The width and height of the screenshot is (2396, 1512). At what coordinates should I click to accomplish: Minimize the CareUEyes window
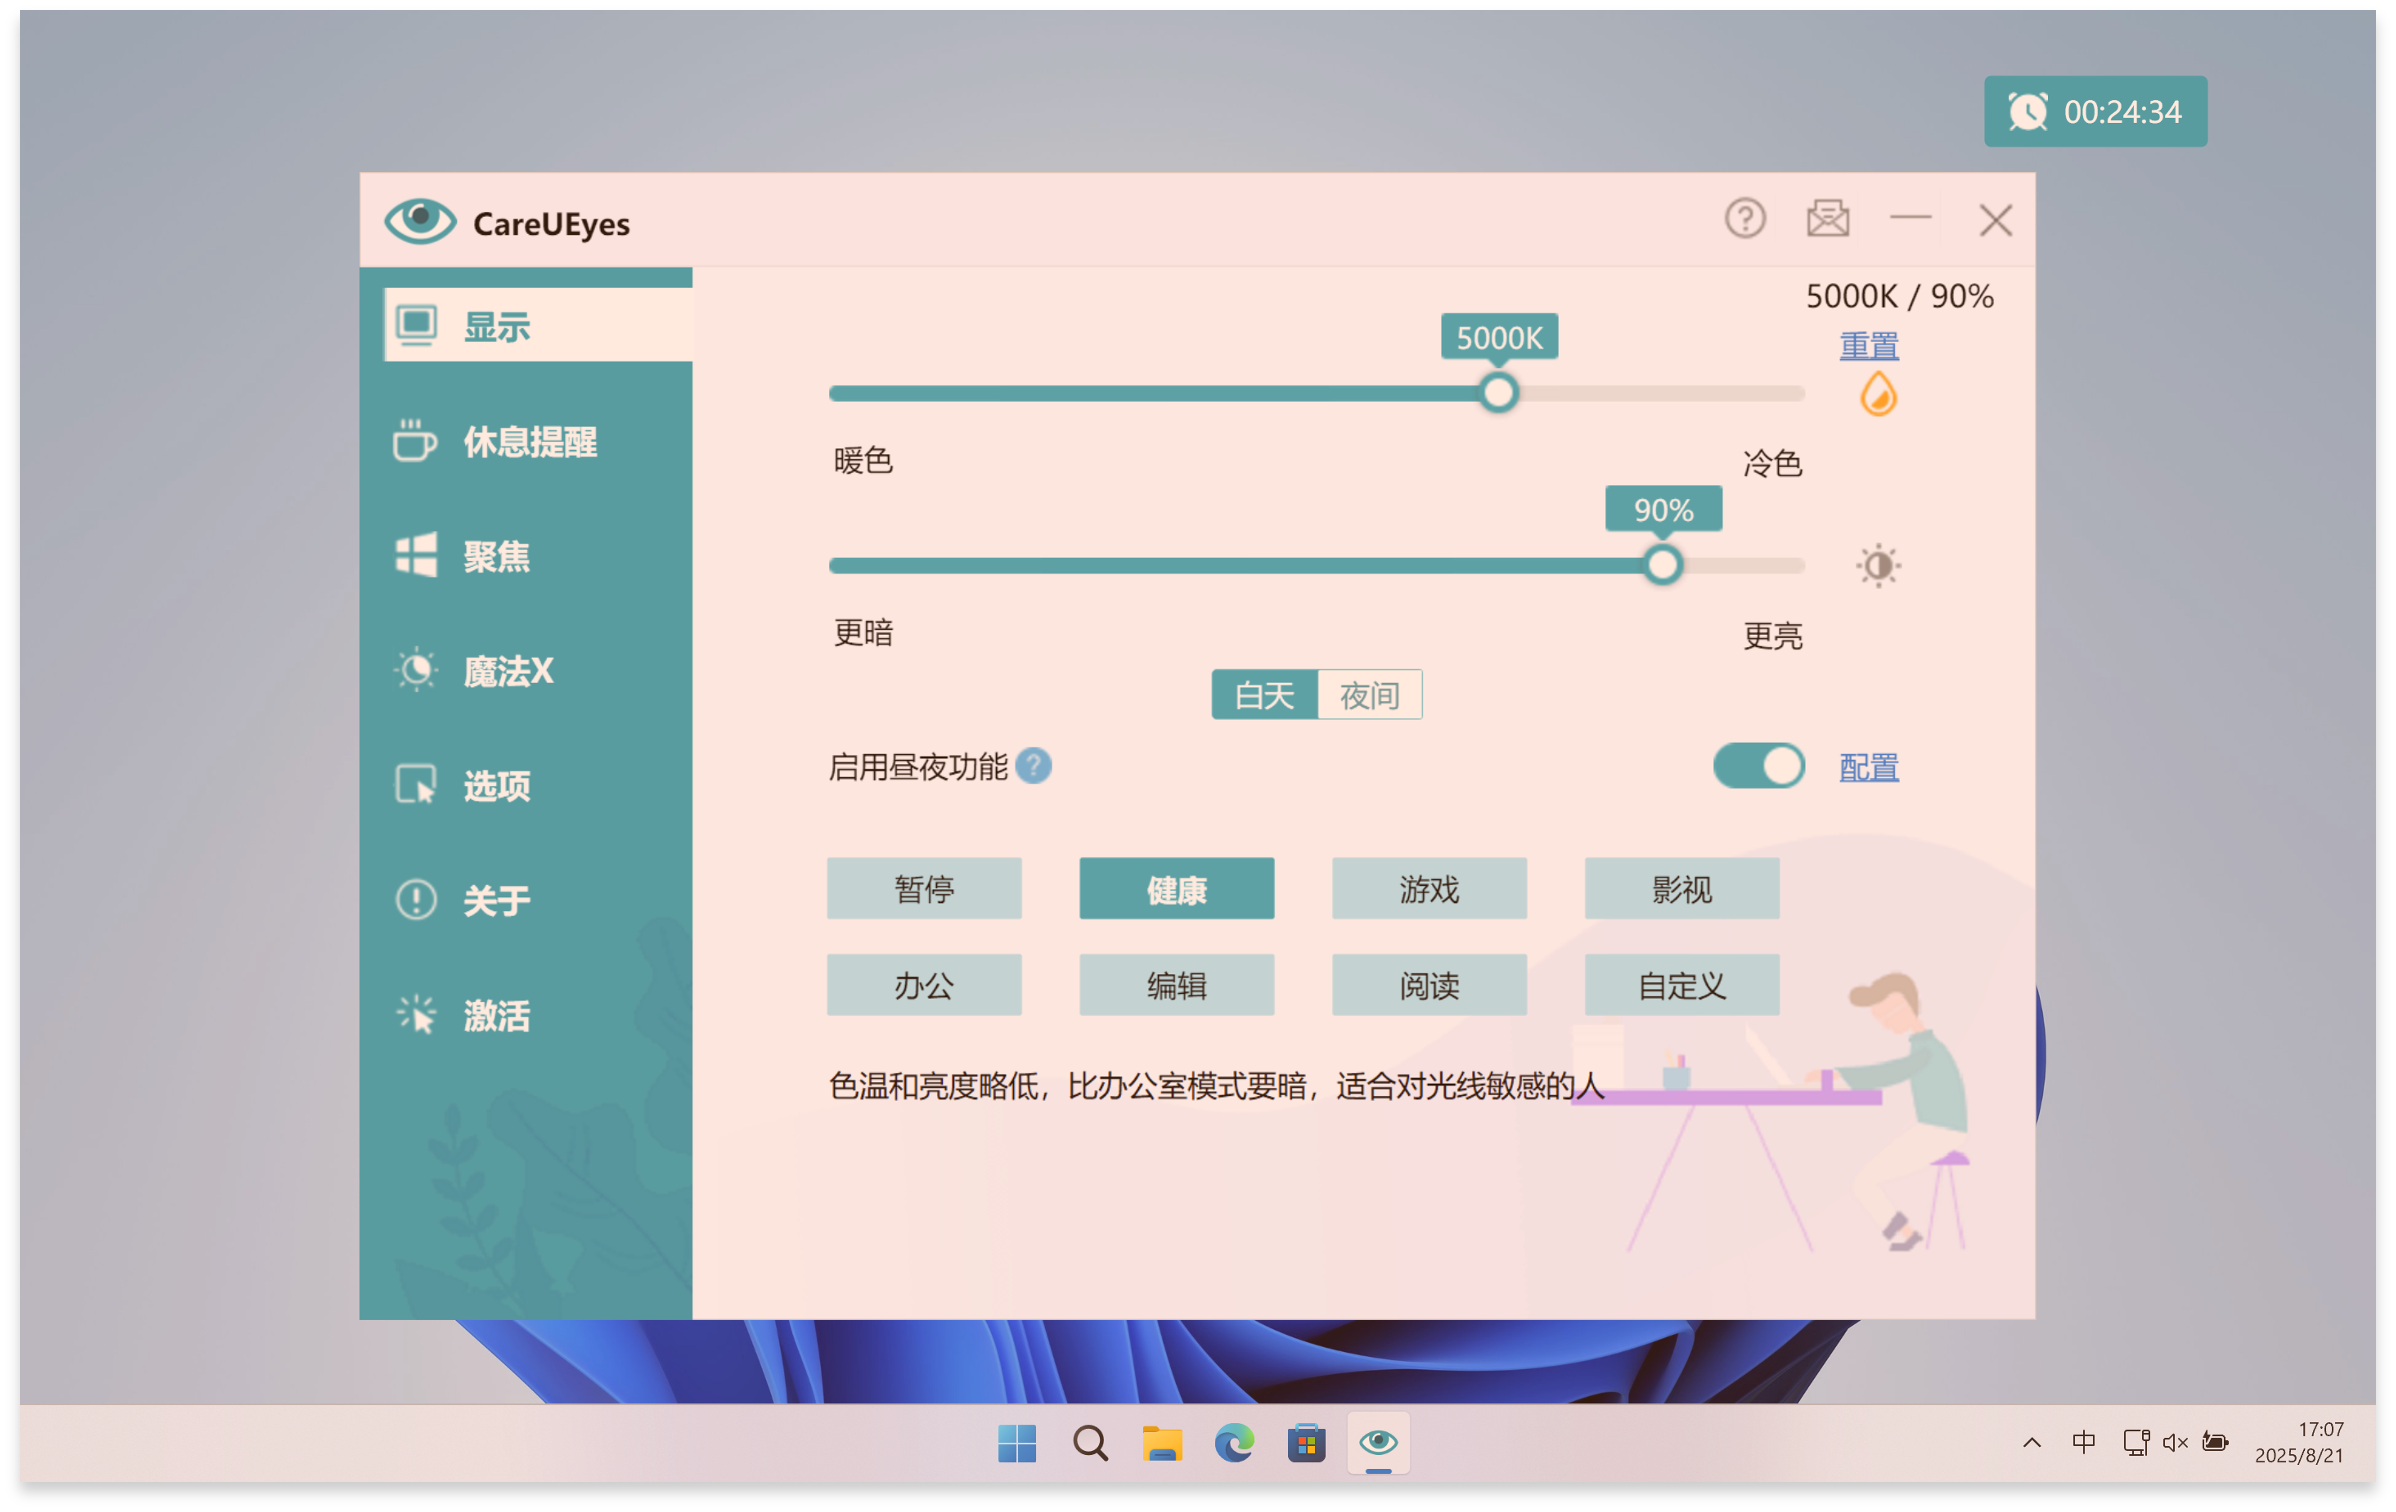click(x=1910, y=219)
